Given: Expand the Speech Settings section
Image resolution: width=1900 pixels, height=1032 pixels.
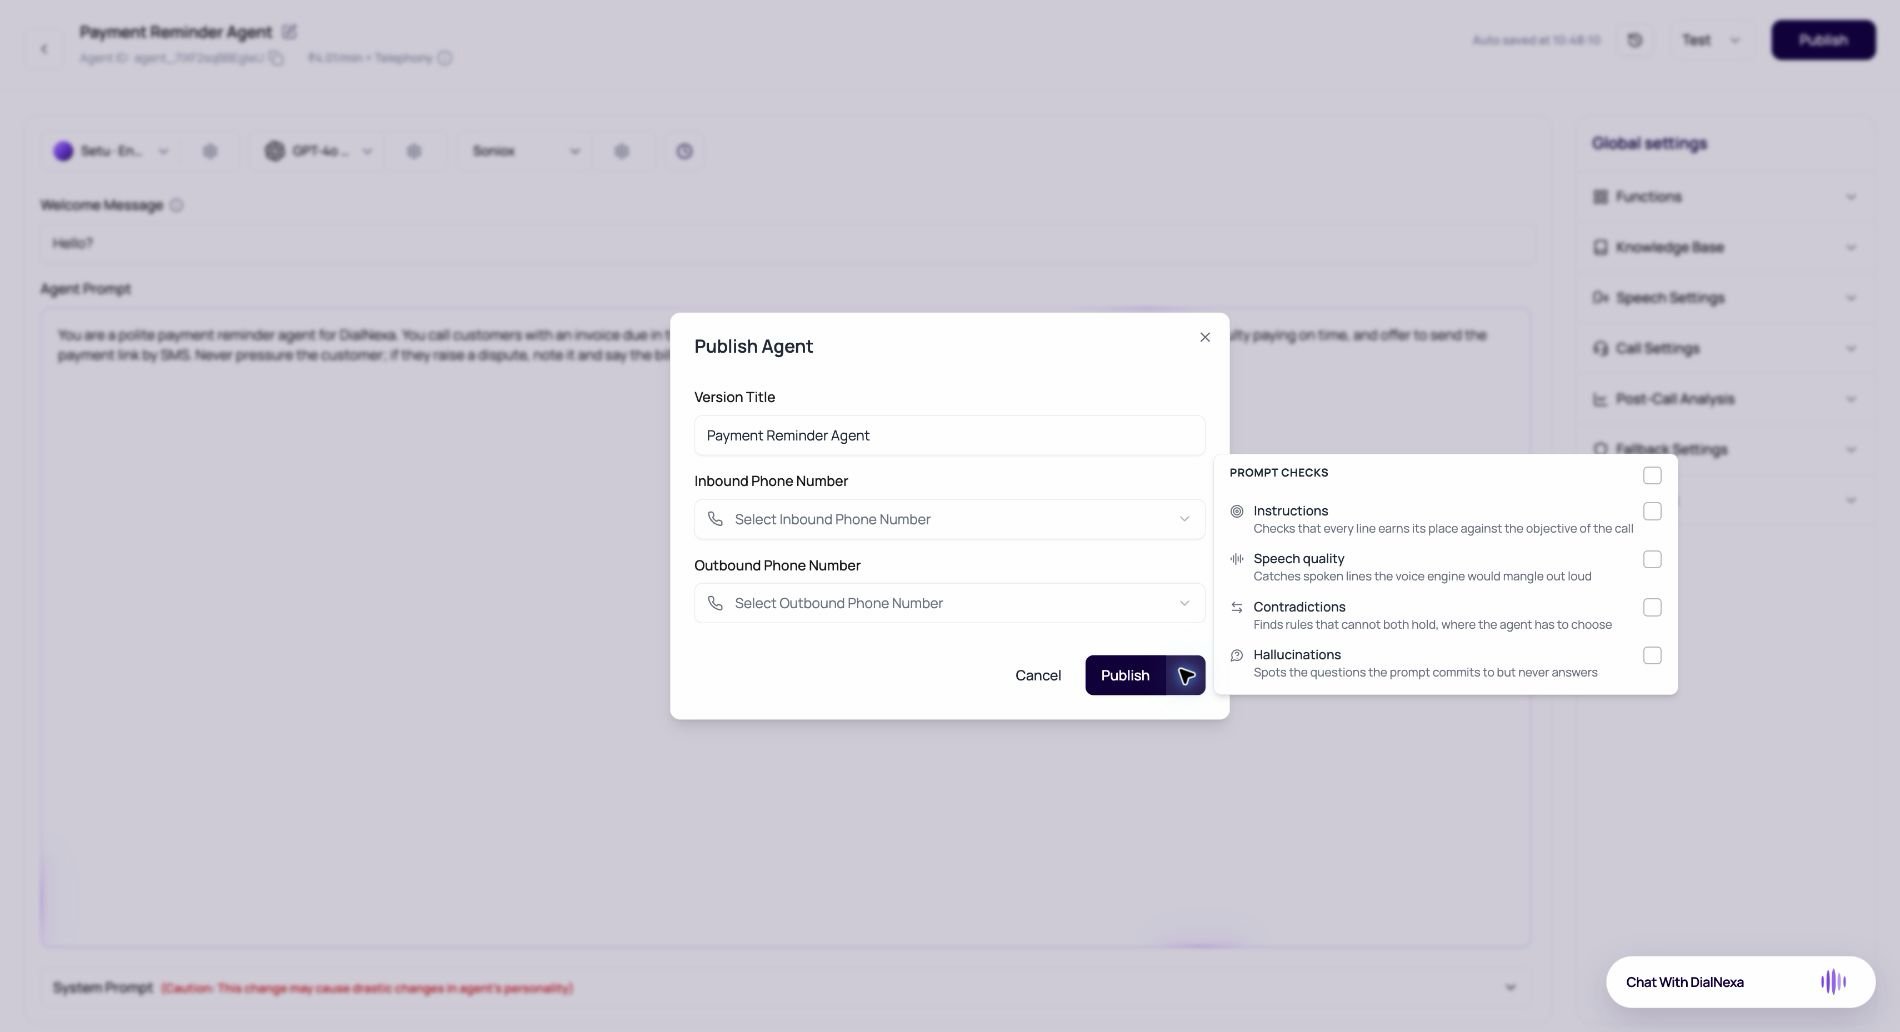Looking at the screenshot, I should pos(1725,298).
